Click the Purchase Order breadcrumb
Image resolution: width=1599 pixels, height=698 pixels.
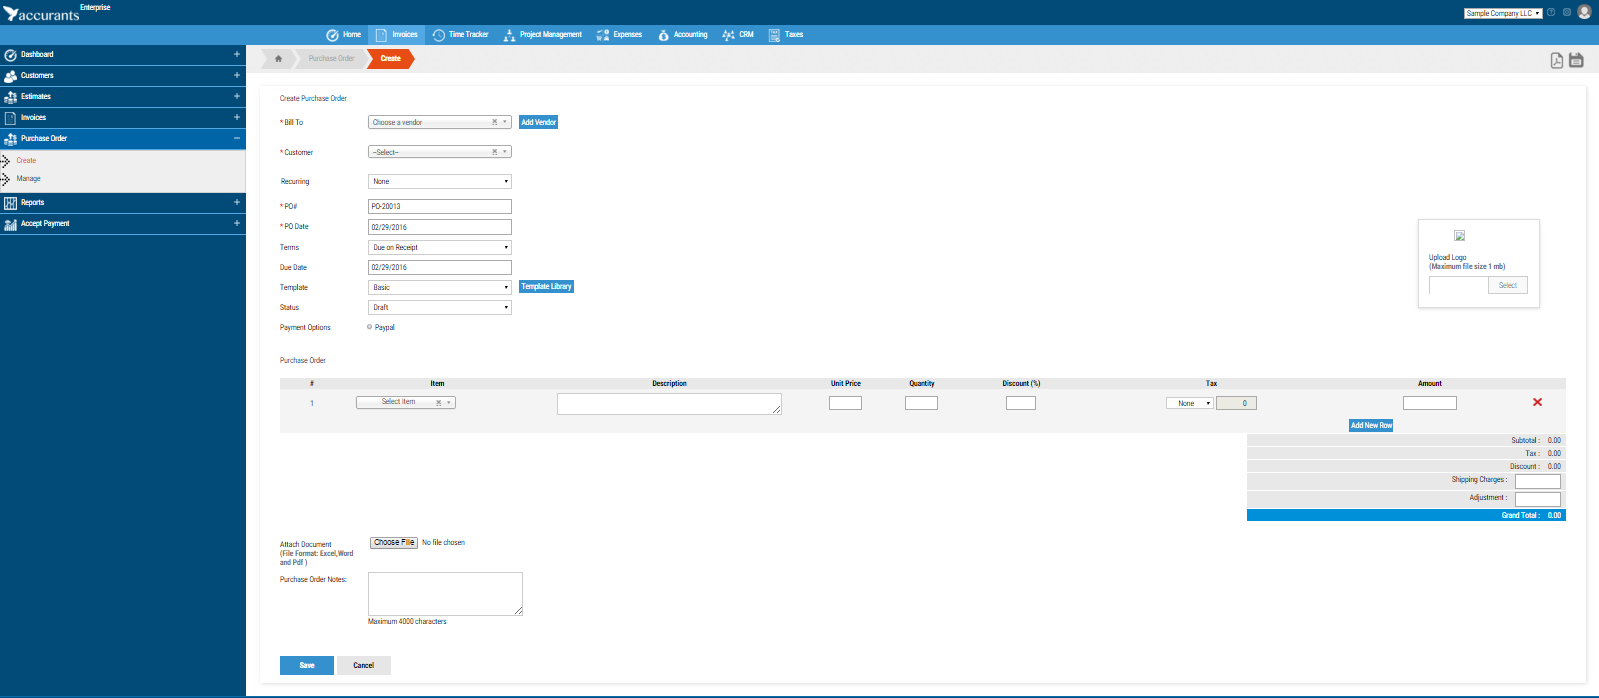click(331, 58)
